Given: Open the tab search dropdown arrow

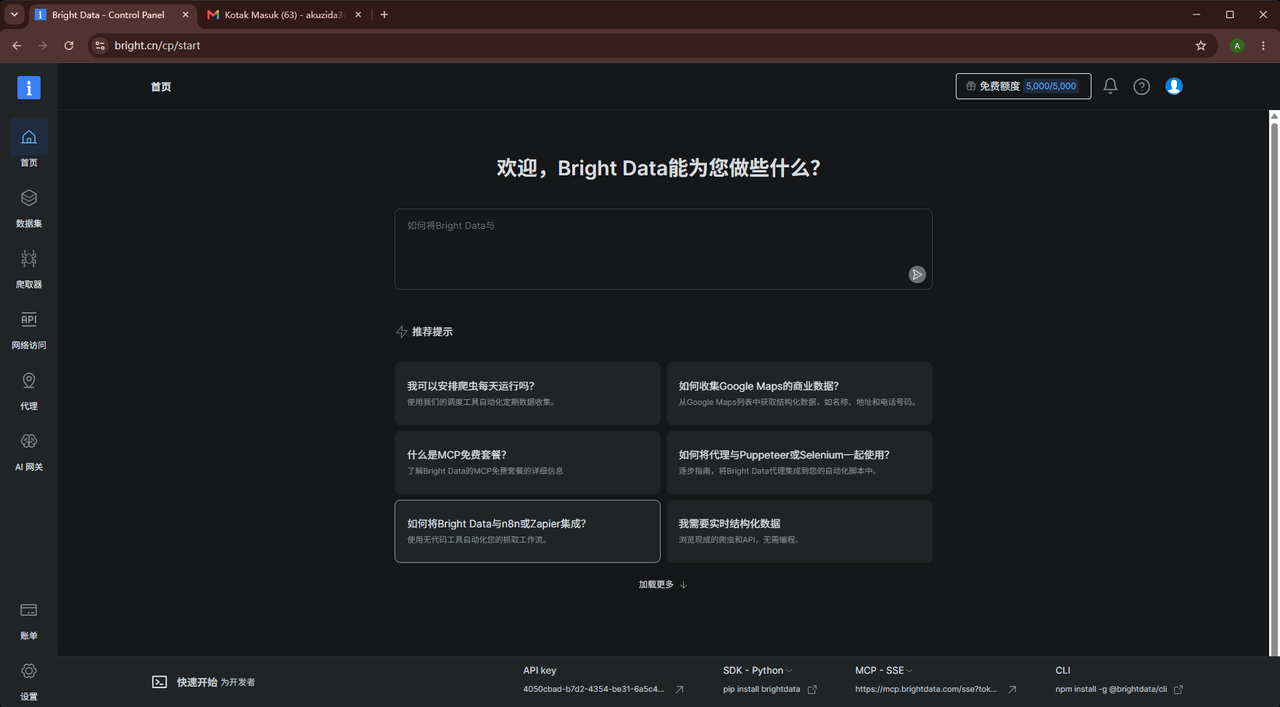Looking at the screenshot, I should click(x=14, y=15).
